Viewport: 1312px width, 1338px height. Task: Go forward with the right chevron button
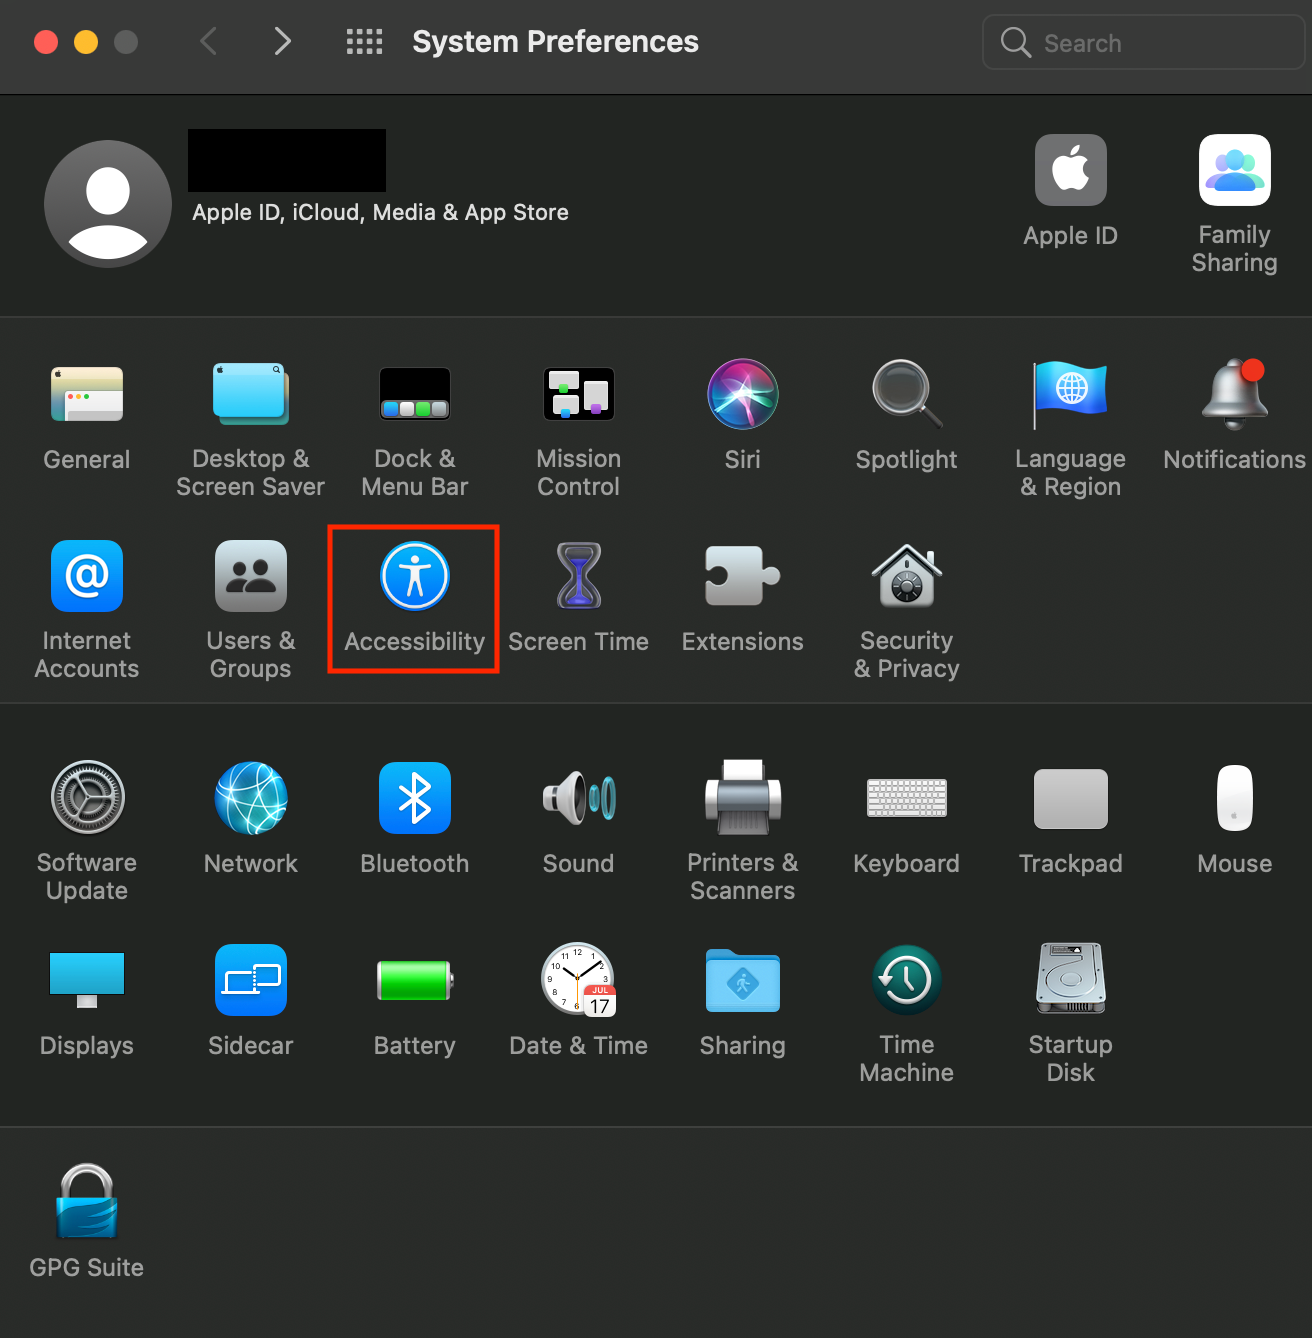[283, 41]
